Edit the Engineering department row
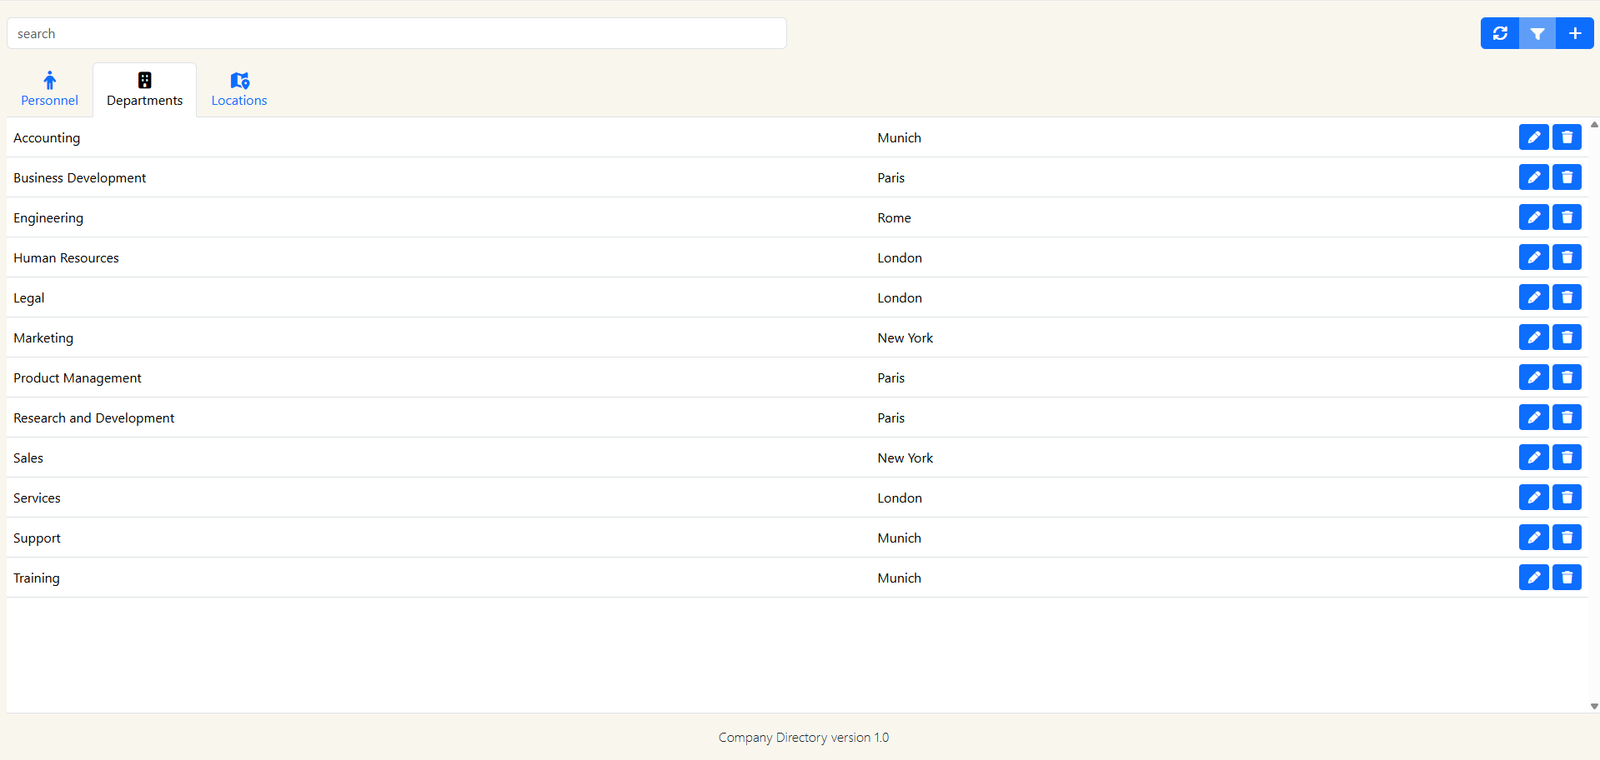 1533,217
